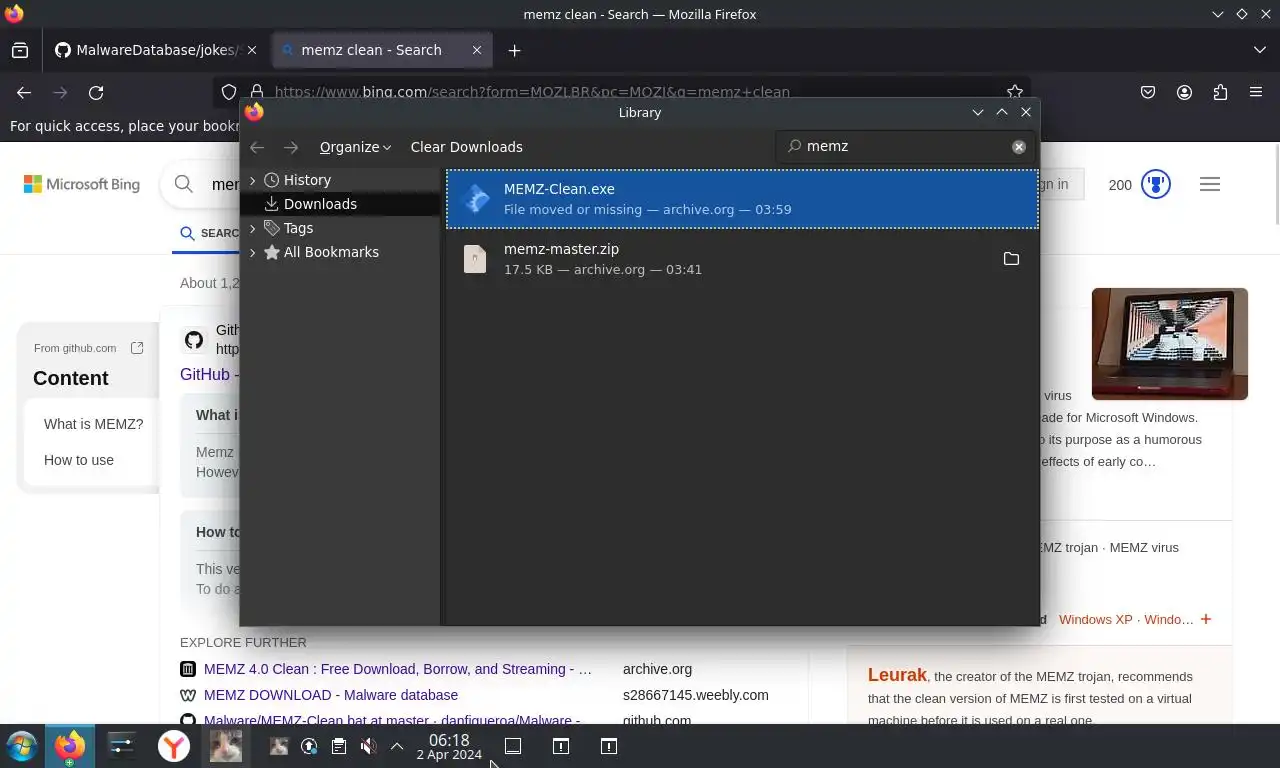The image size is (1280, 768).
Task: Close the memz clean - Search tab
Action: (x=477, y=50)
